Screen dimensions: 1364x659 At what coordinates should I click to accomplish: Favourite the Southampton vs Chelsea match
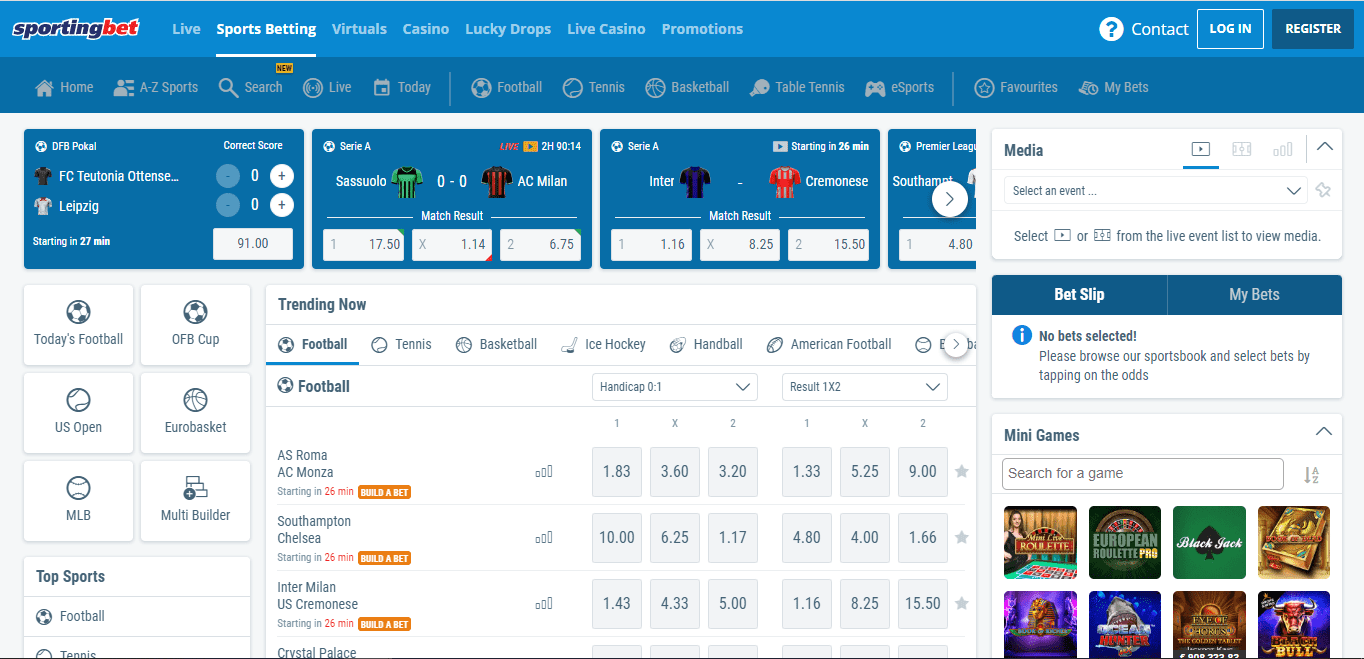(962, 538)
